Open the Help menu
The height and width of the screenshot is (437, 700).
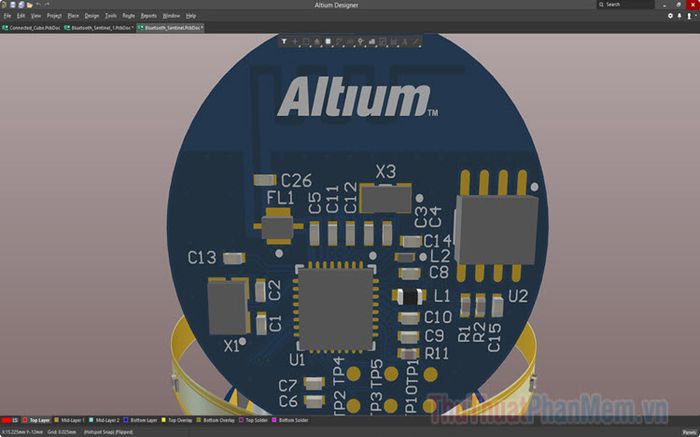(191, 16)
